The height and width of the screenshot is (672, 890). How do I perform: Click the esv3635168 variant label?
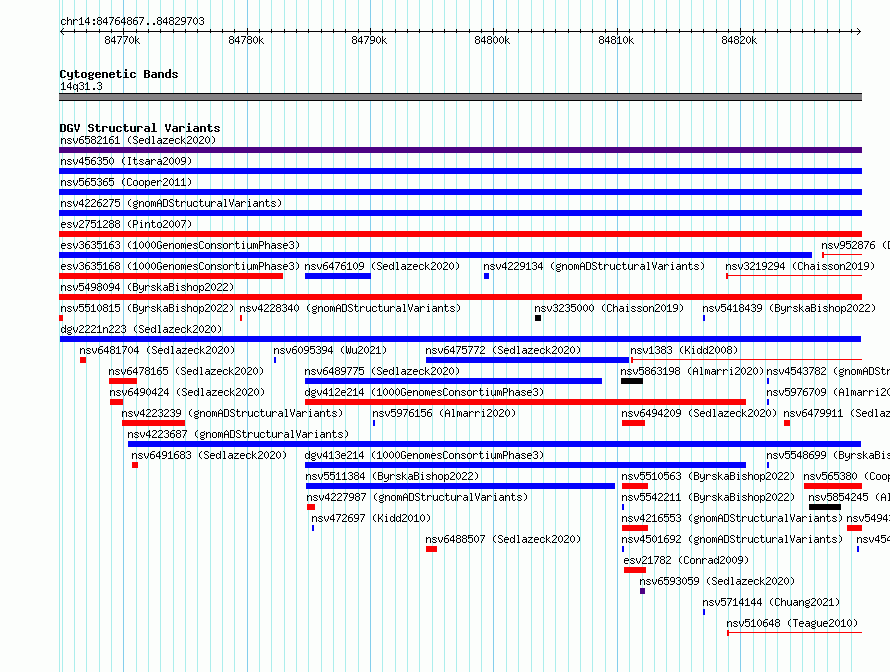pos(180,266)
